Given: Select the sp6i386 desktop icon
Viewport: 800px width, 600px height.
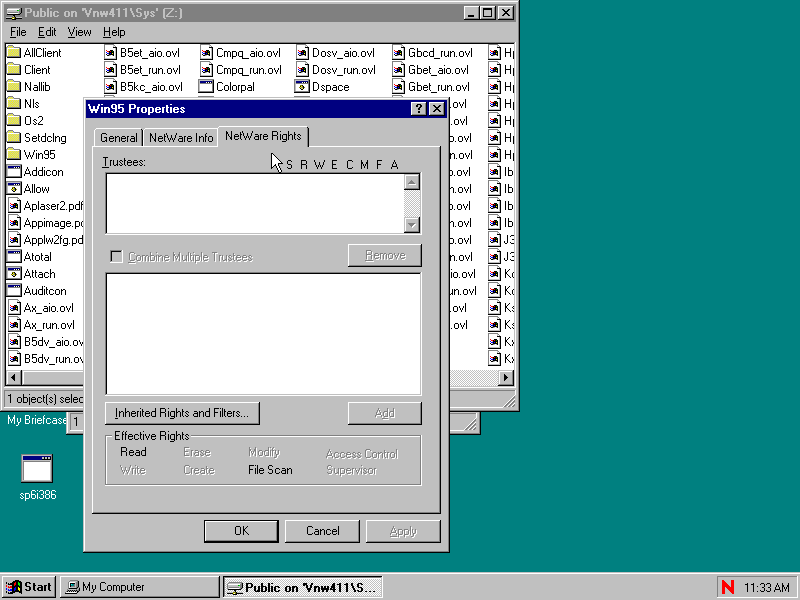Looking at the screenshot, I should coord(37,468).
